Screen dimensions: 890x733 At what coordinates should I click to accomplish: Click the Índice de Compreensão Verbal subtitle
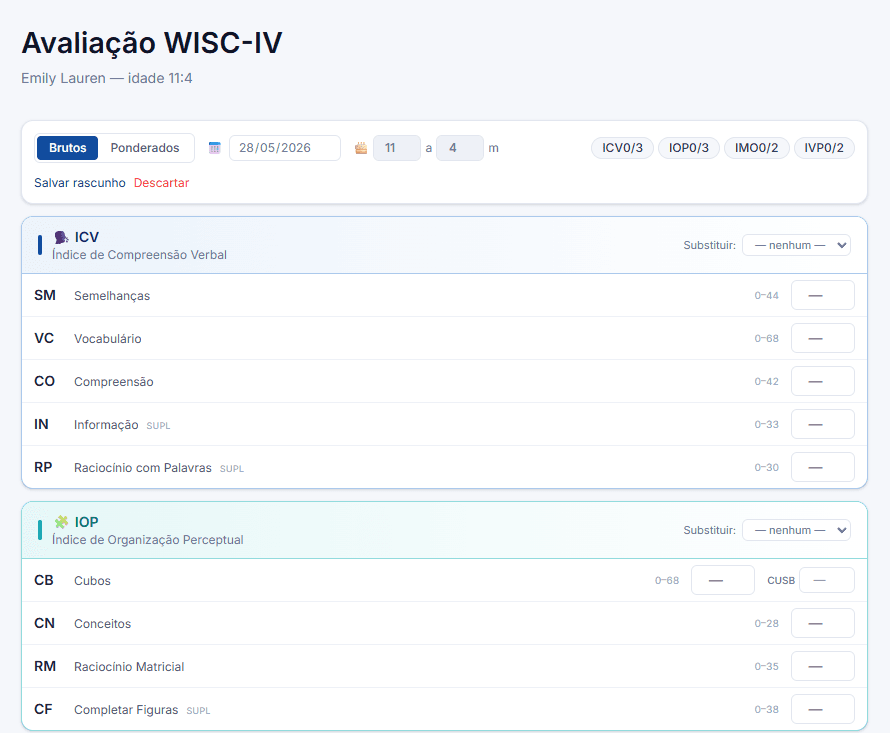click(139, 255)
